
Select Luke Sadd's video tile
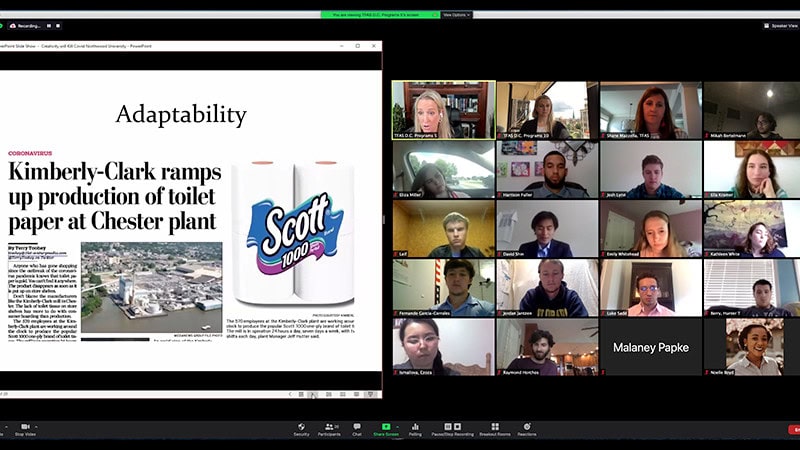tap(651, 288)
